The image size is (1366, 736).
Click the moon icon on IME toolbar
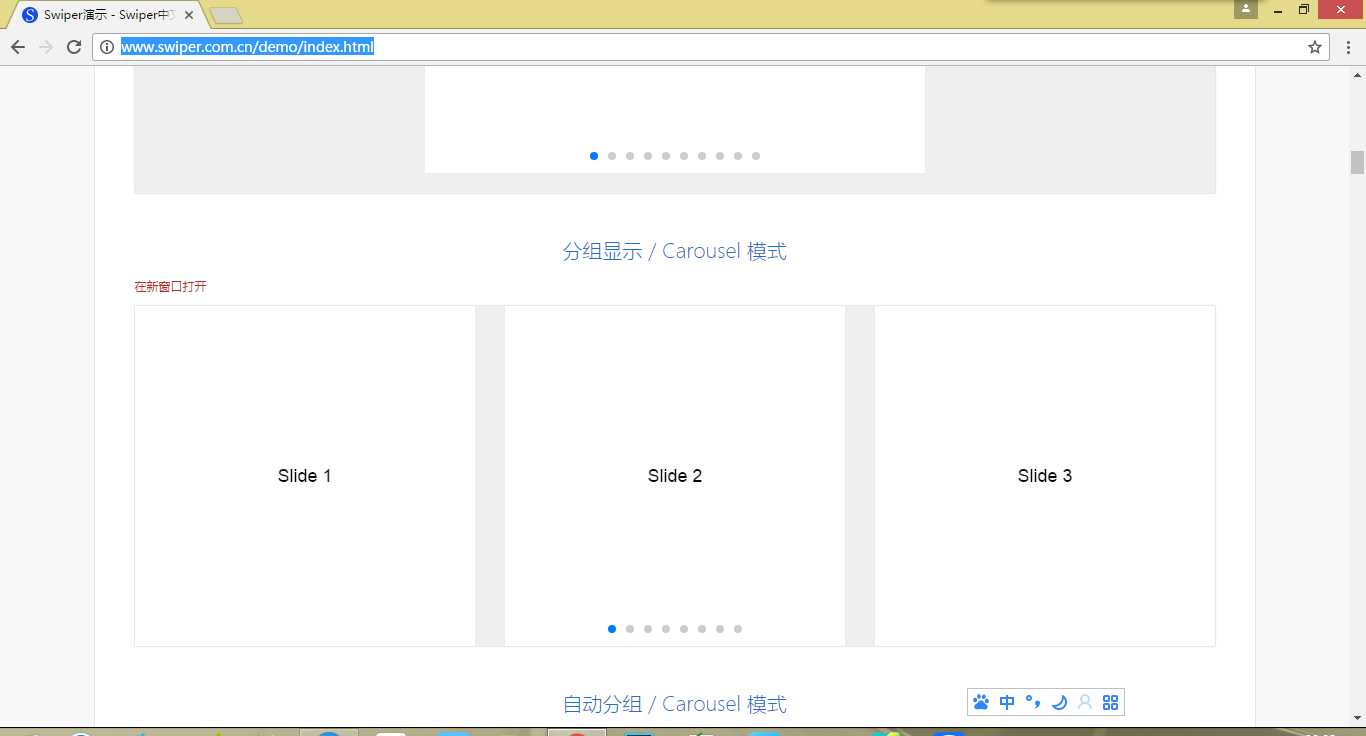1059,702
